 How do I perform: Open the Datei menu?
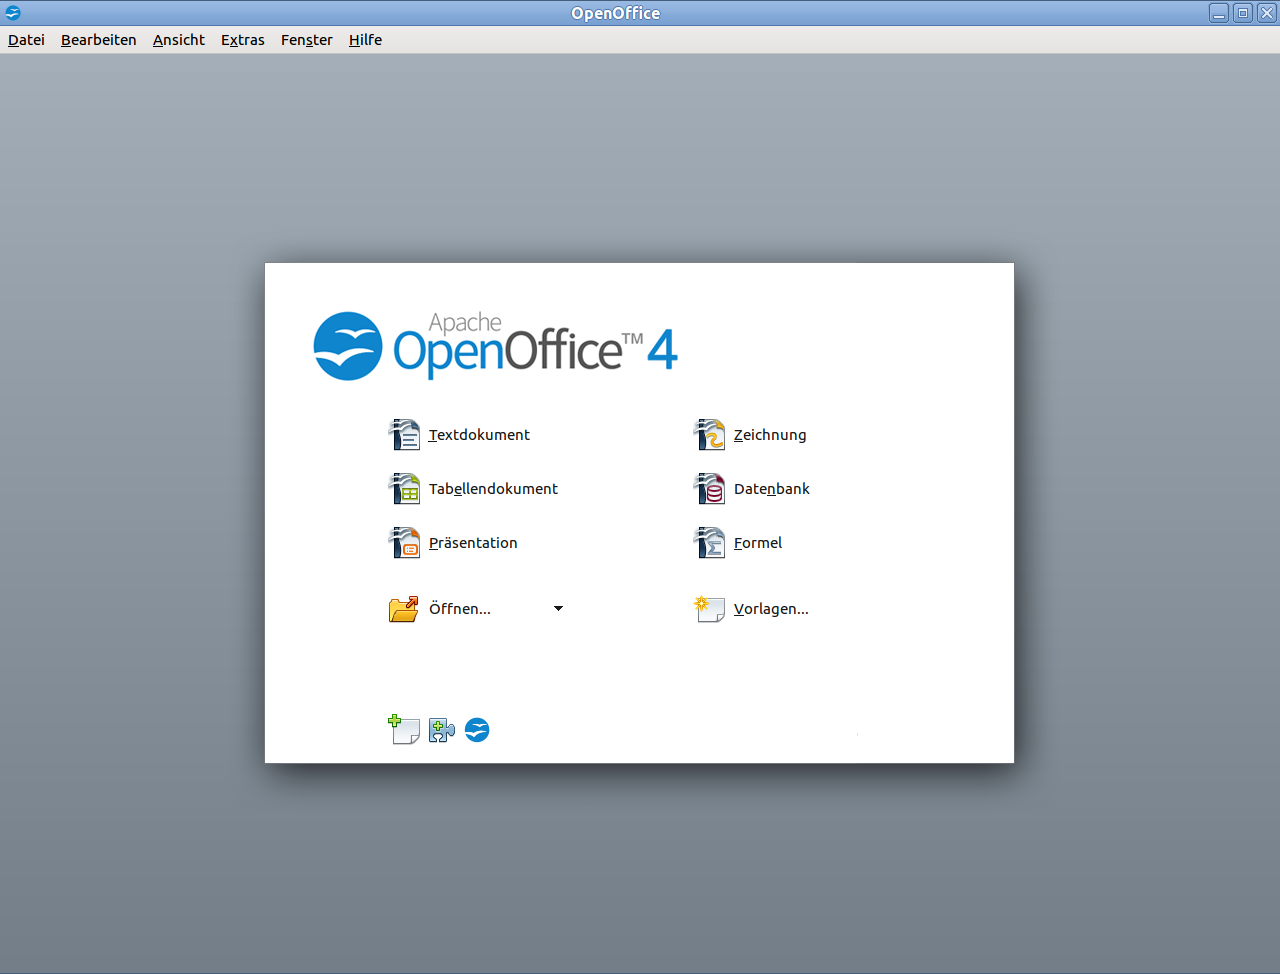point(26,40)
